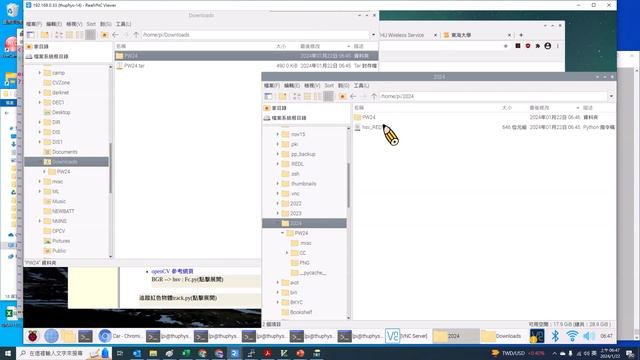Select detailed list view in 2024 window
The width and height of the screenshot is (640, 360).
tap(328, 96)
